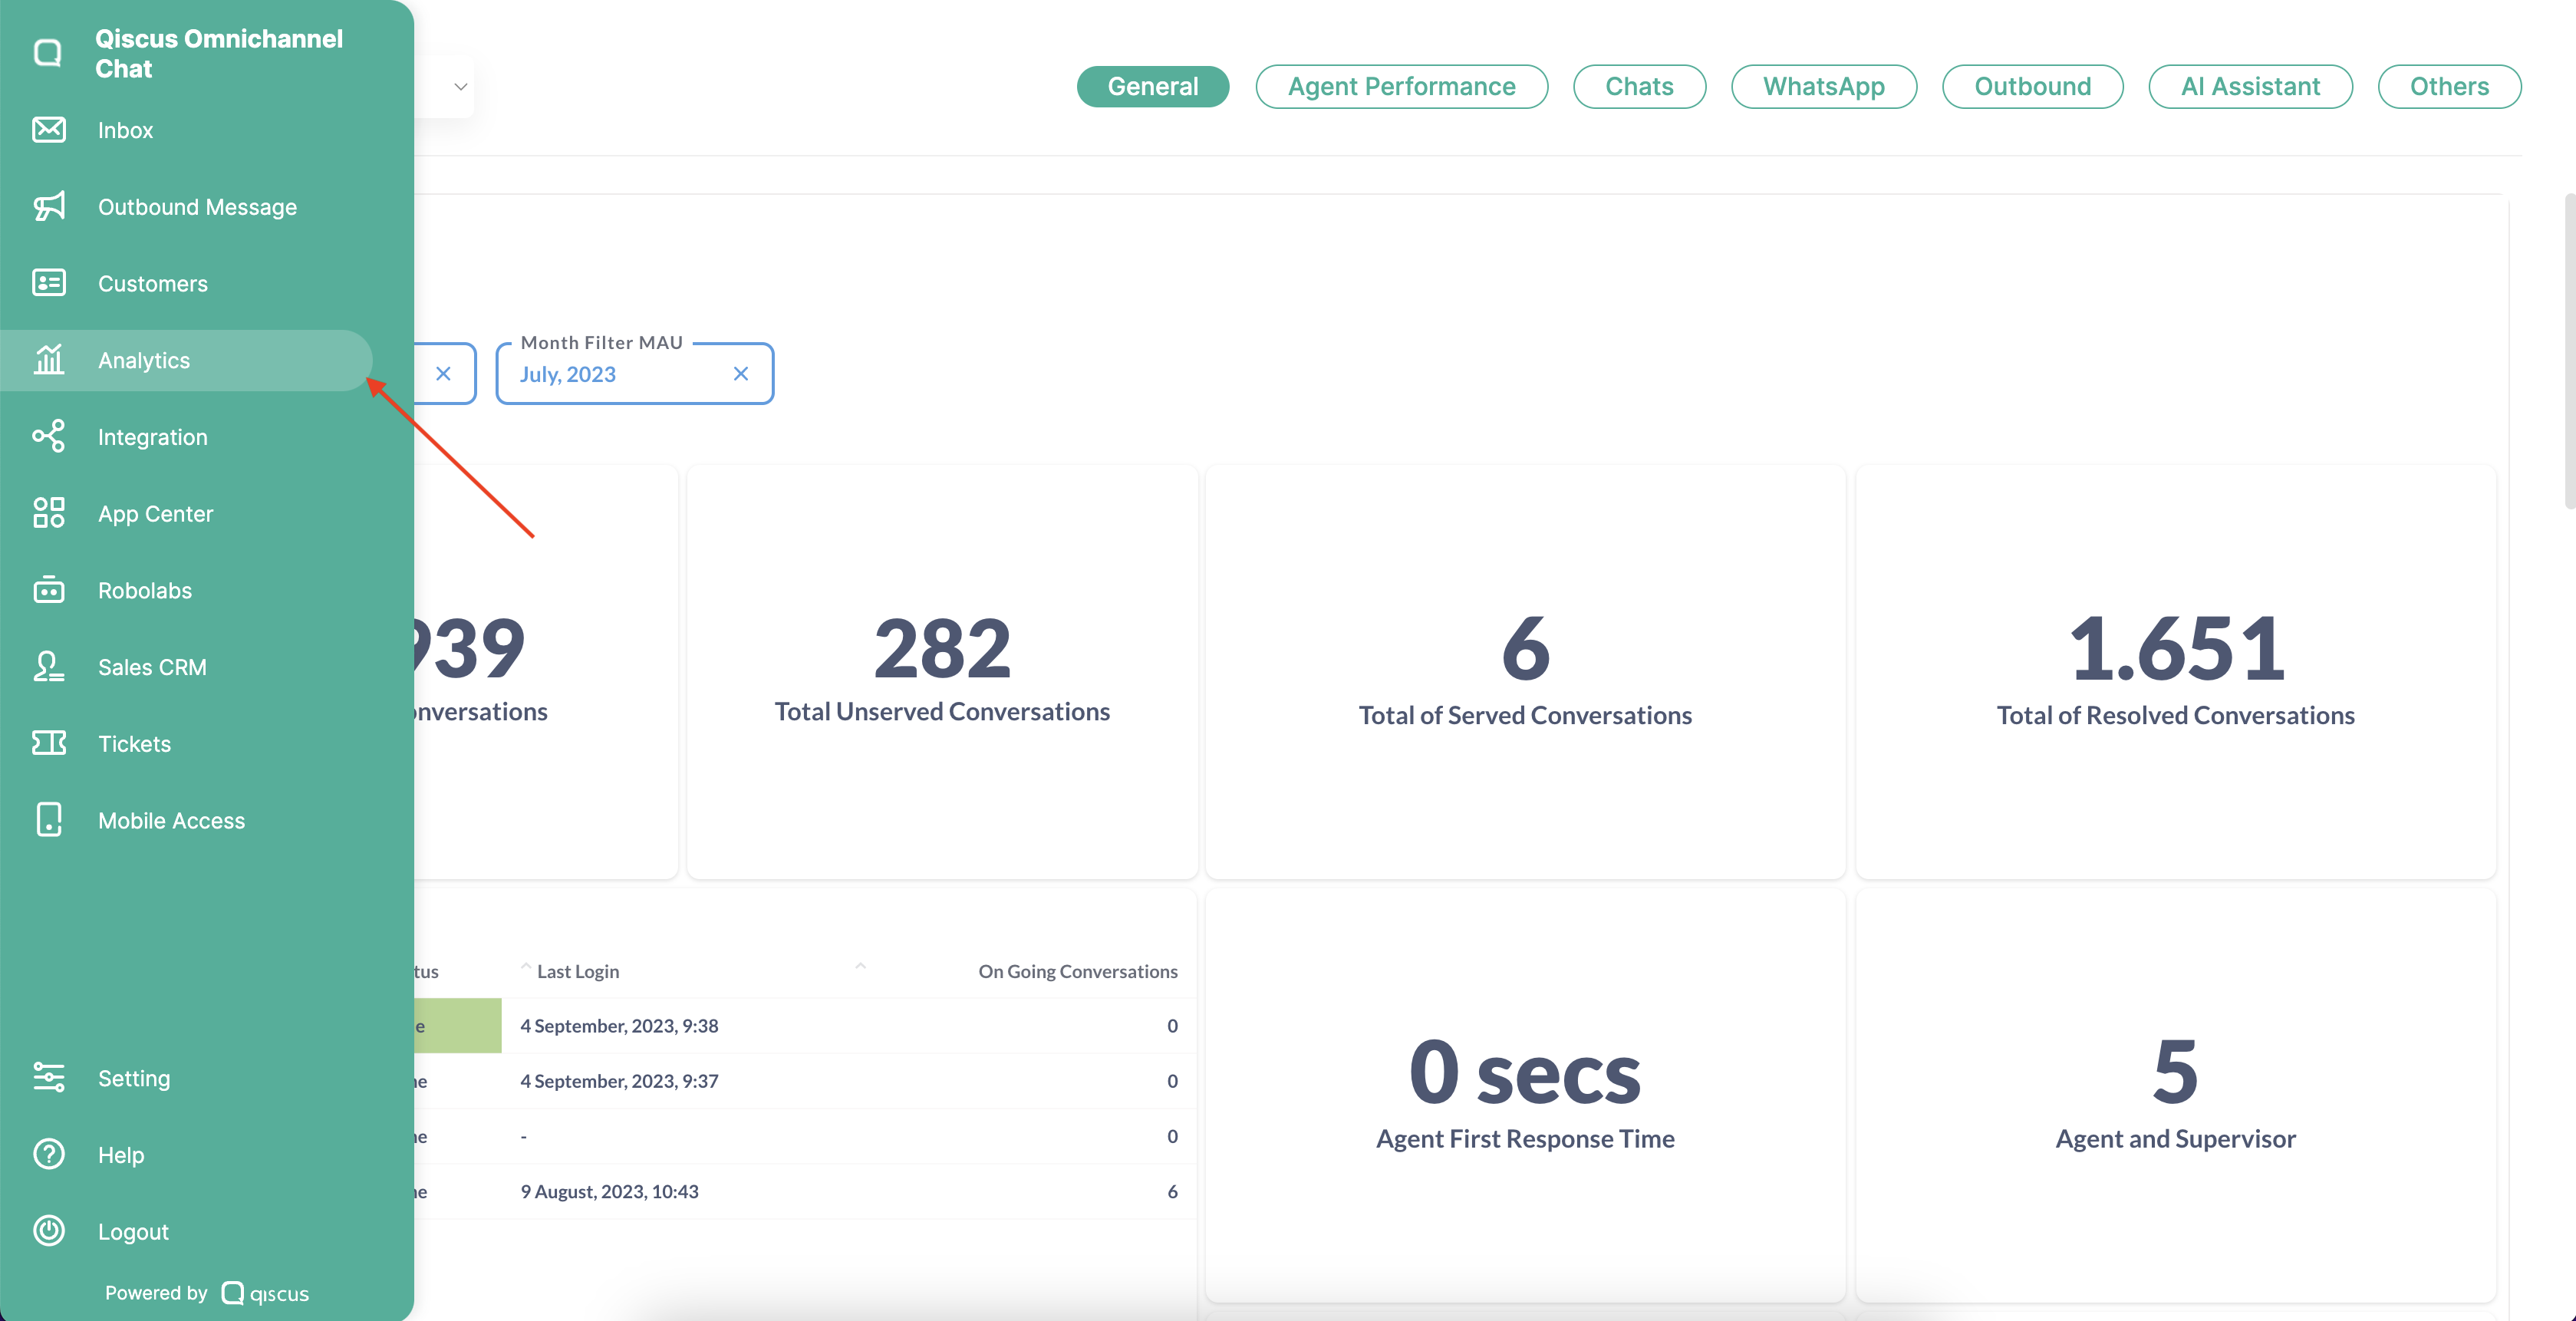
Task: Click the row with 4 September, 2023, 9:38
Action: pyautogui.click(x=805, y=1025)
